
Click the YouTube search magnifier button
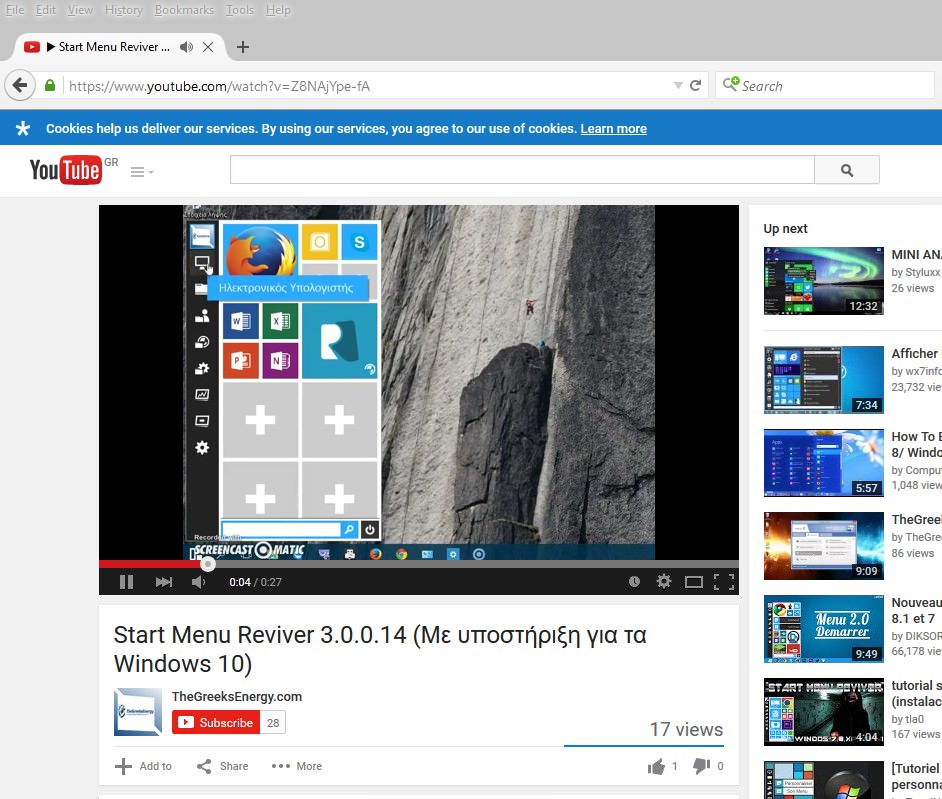click(x=847, y=171)
